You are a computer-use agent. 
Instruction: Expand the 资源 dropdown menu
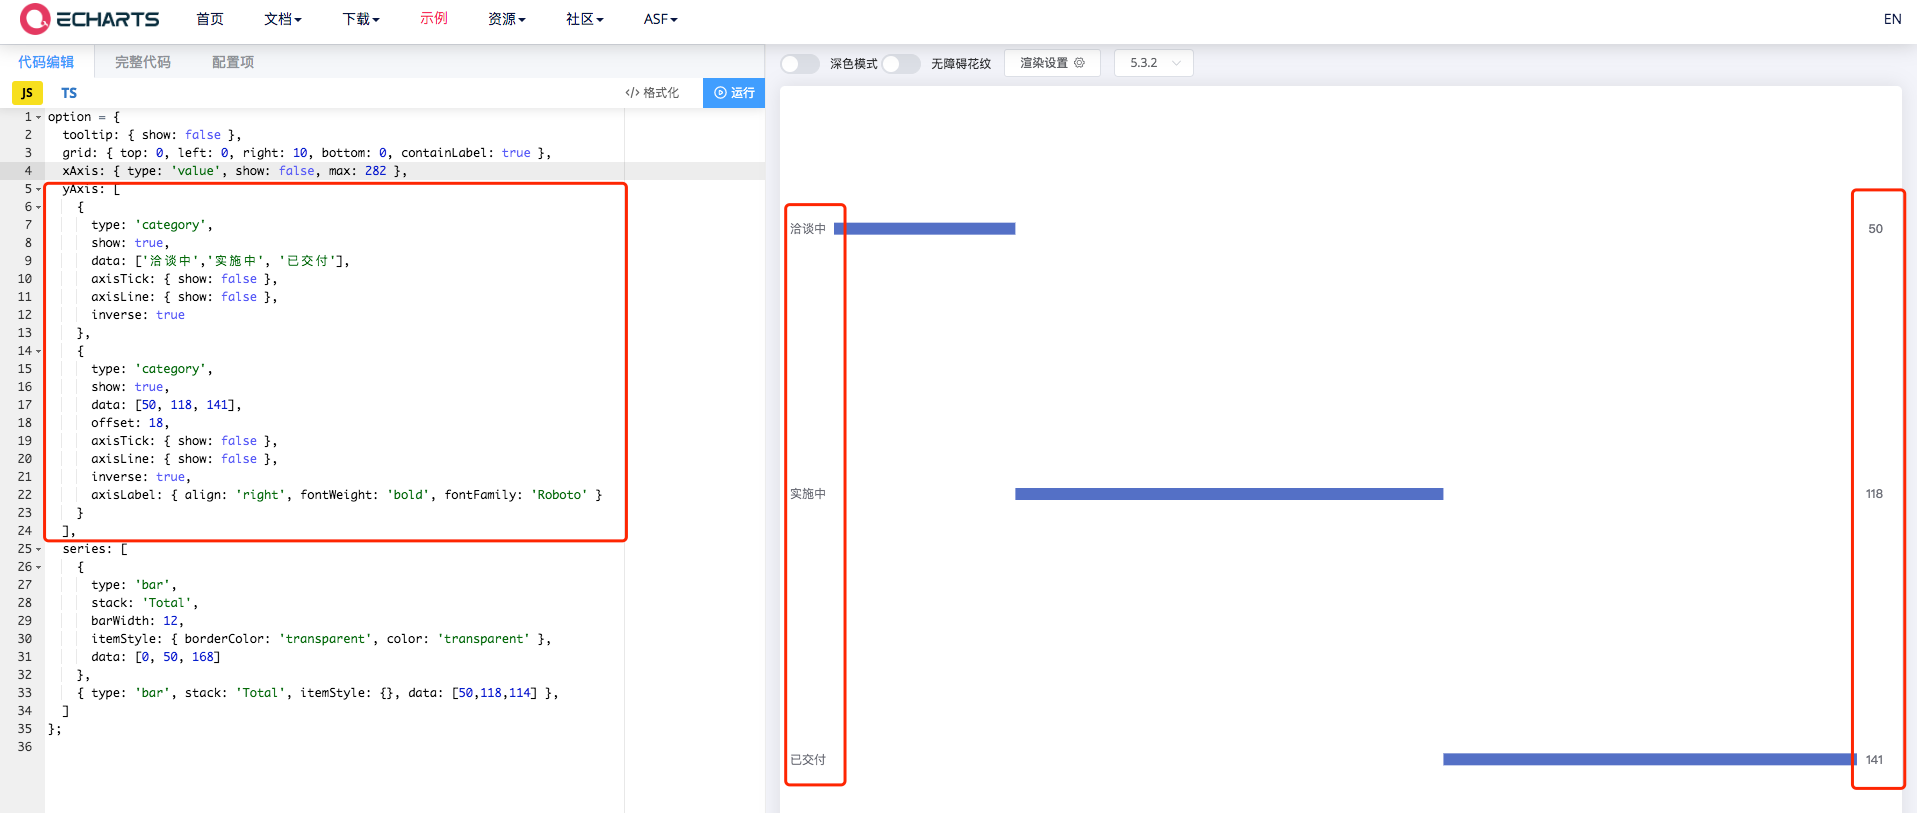tap(507, 19)
